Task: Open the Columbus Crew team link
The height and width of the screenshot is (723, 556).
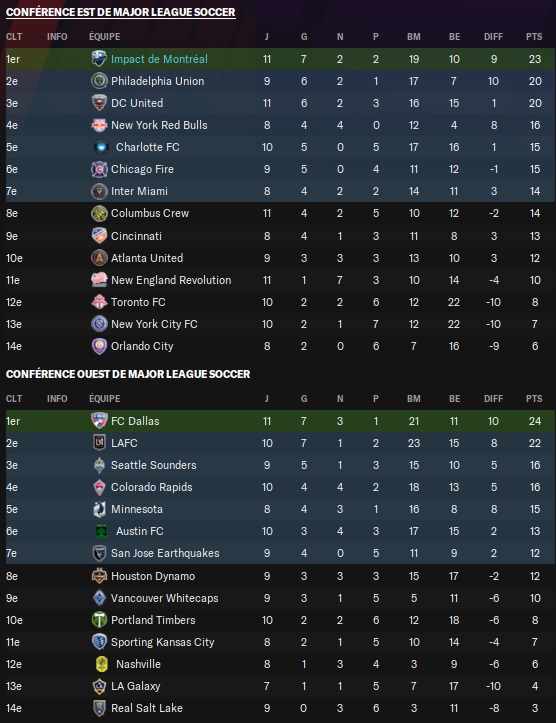Action: [x=150, y=213]
